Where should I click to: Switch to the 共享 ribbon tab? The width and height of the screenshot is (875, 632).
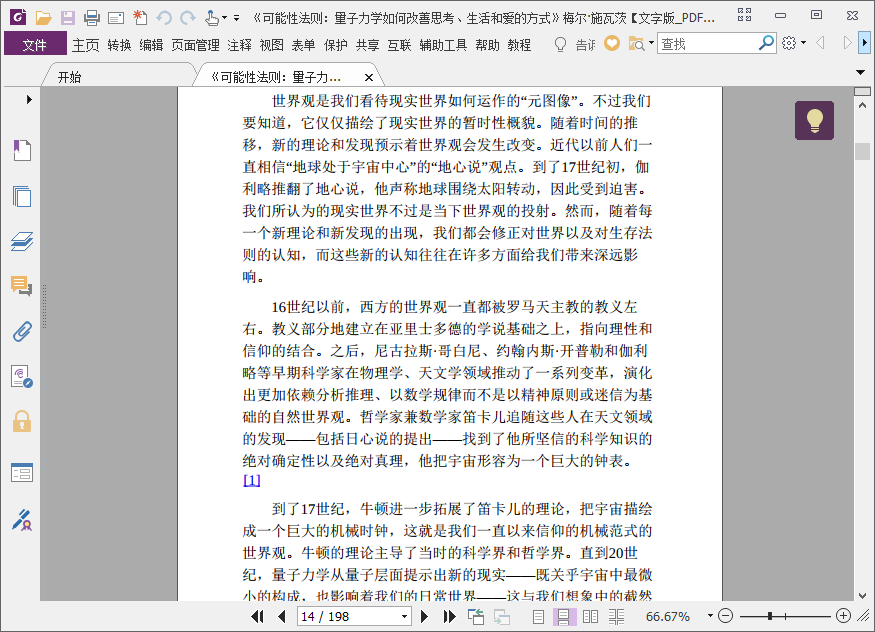(x=368, y=45)
